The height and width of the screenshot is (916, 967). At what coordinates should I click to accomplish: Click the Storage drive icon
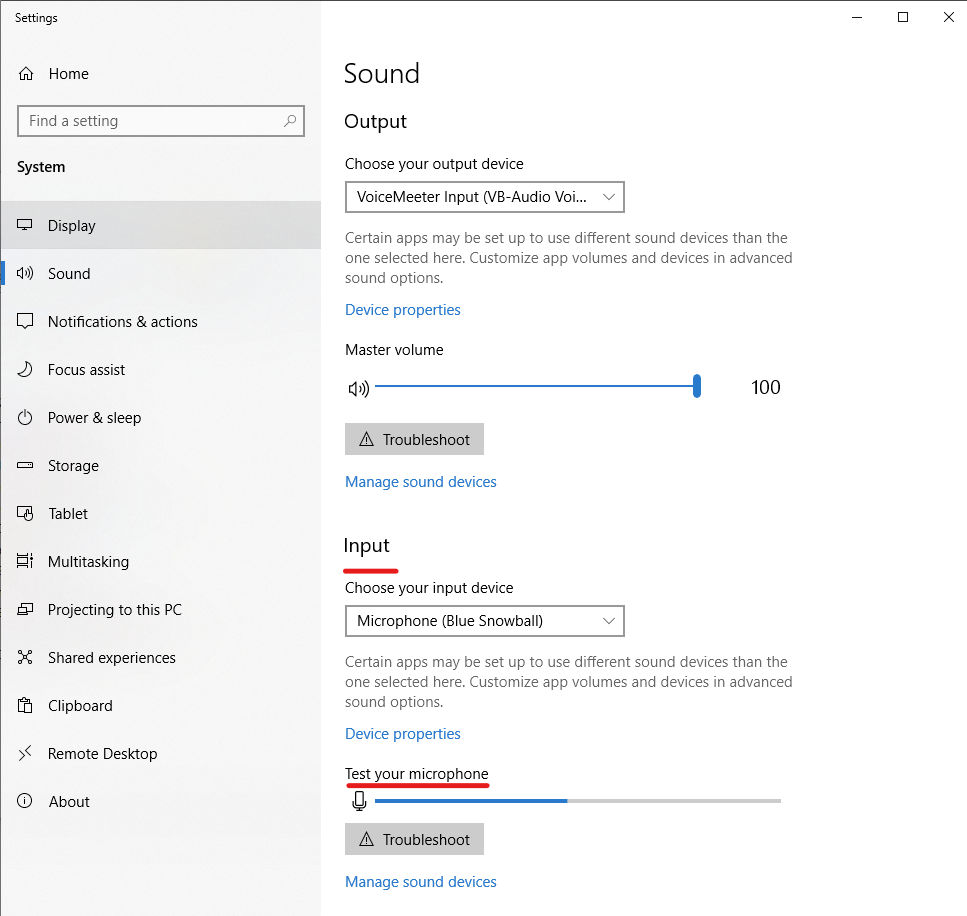tap(25, 465)
